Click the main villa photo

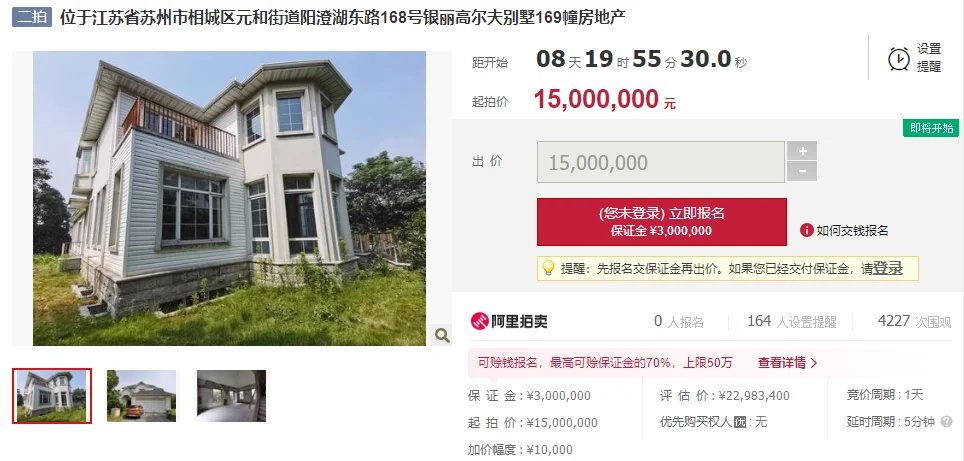229,198
